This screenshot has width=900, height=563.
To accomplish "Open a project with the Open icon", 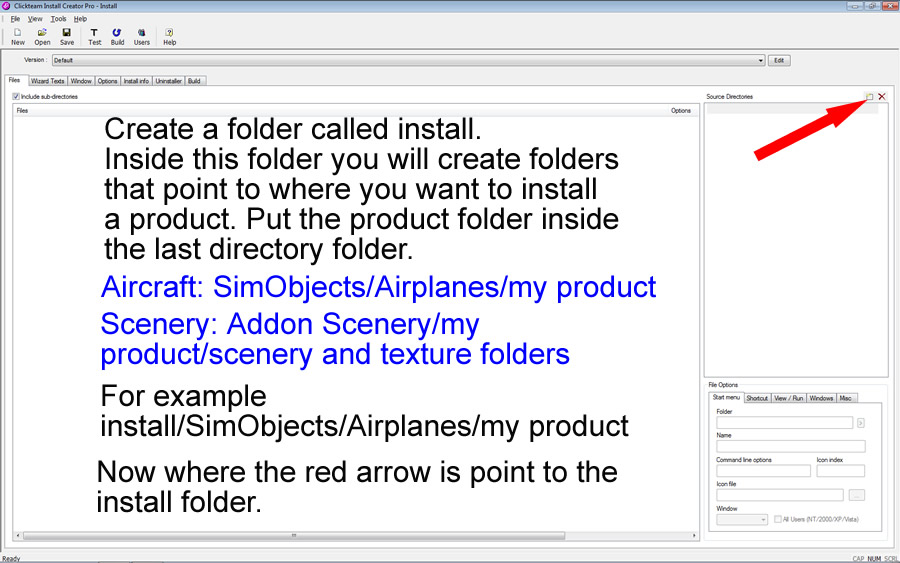I will (42, 36).
